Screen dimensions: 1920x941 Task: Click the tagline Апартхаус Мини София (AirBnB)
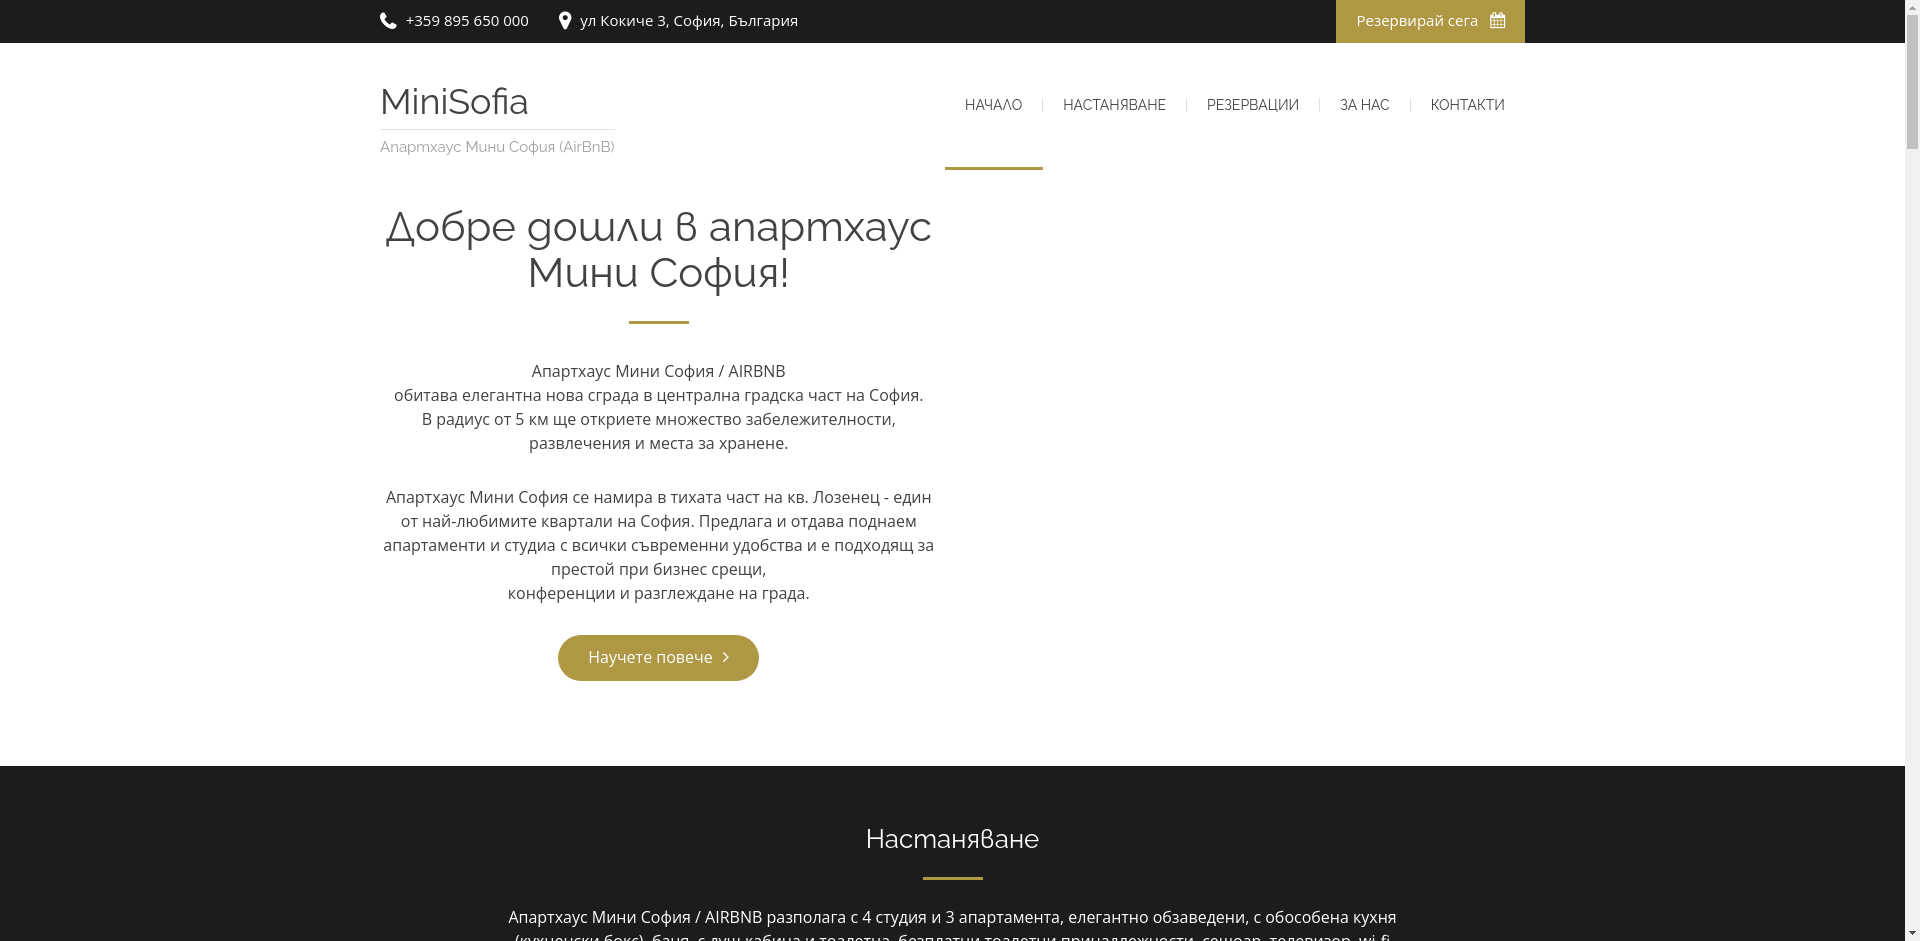click(497, 146)
